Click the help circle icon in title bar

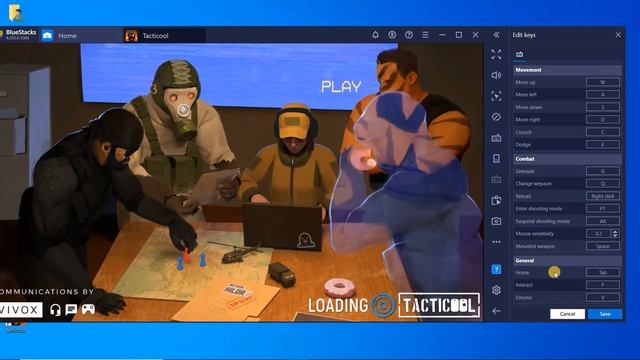coord(409,35)
